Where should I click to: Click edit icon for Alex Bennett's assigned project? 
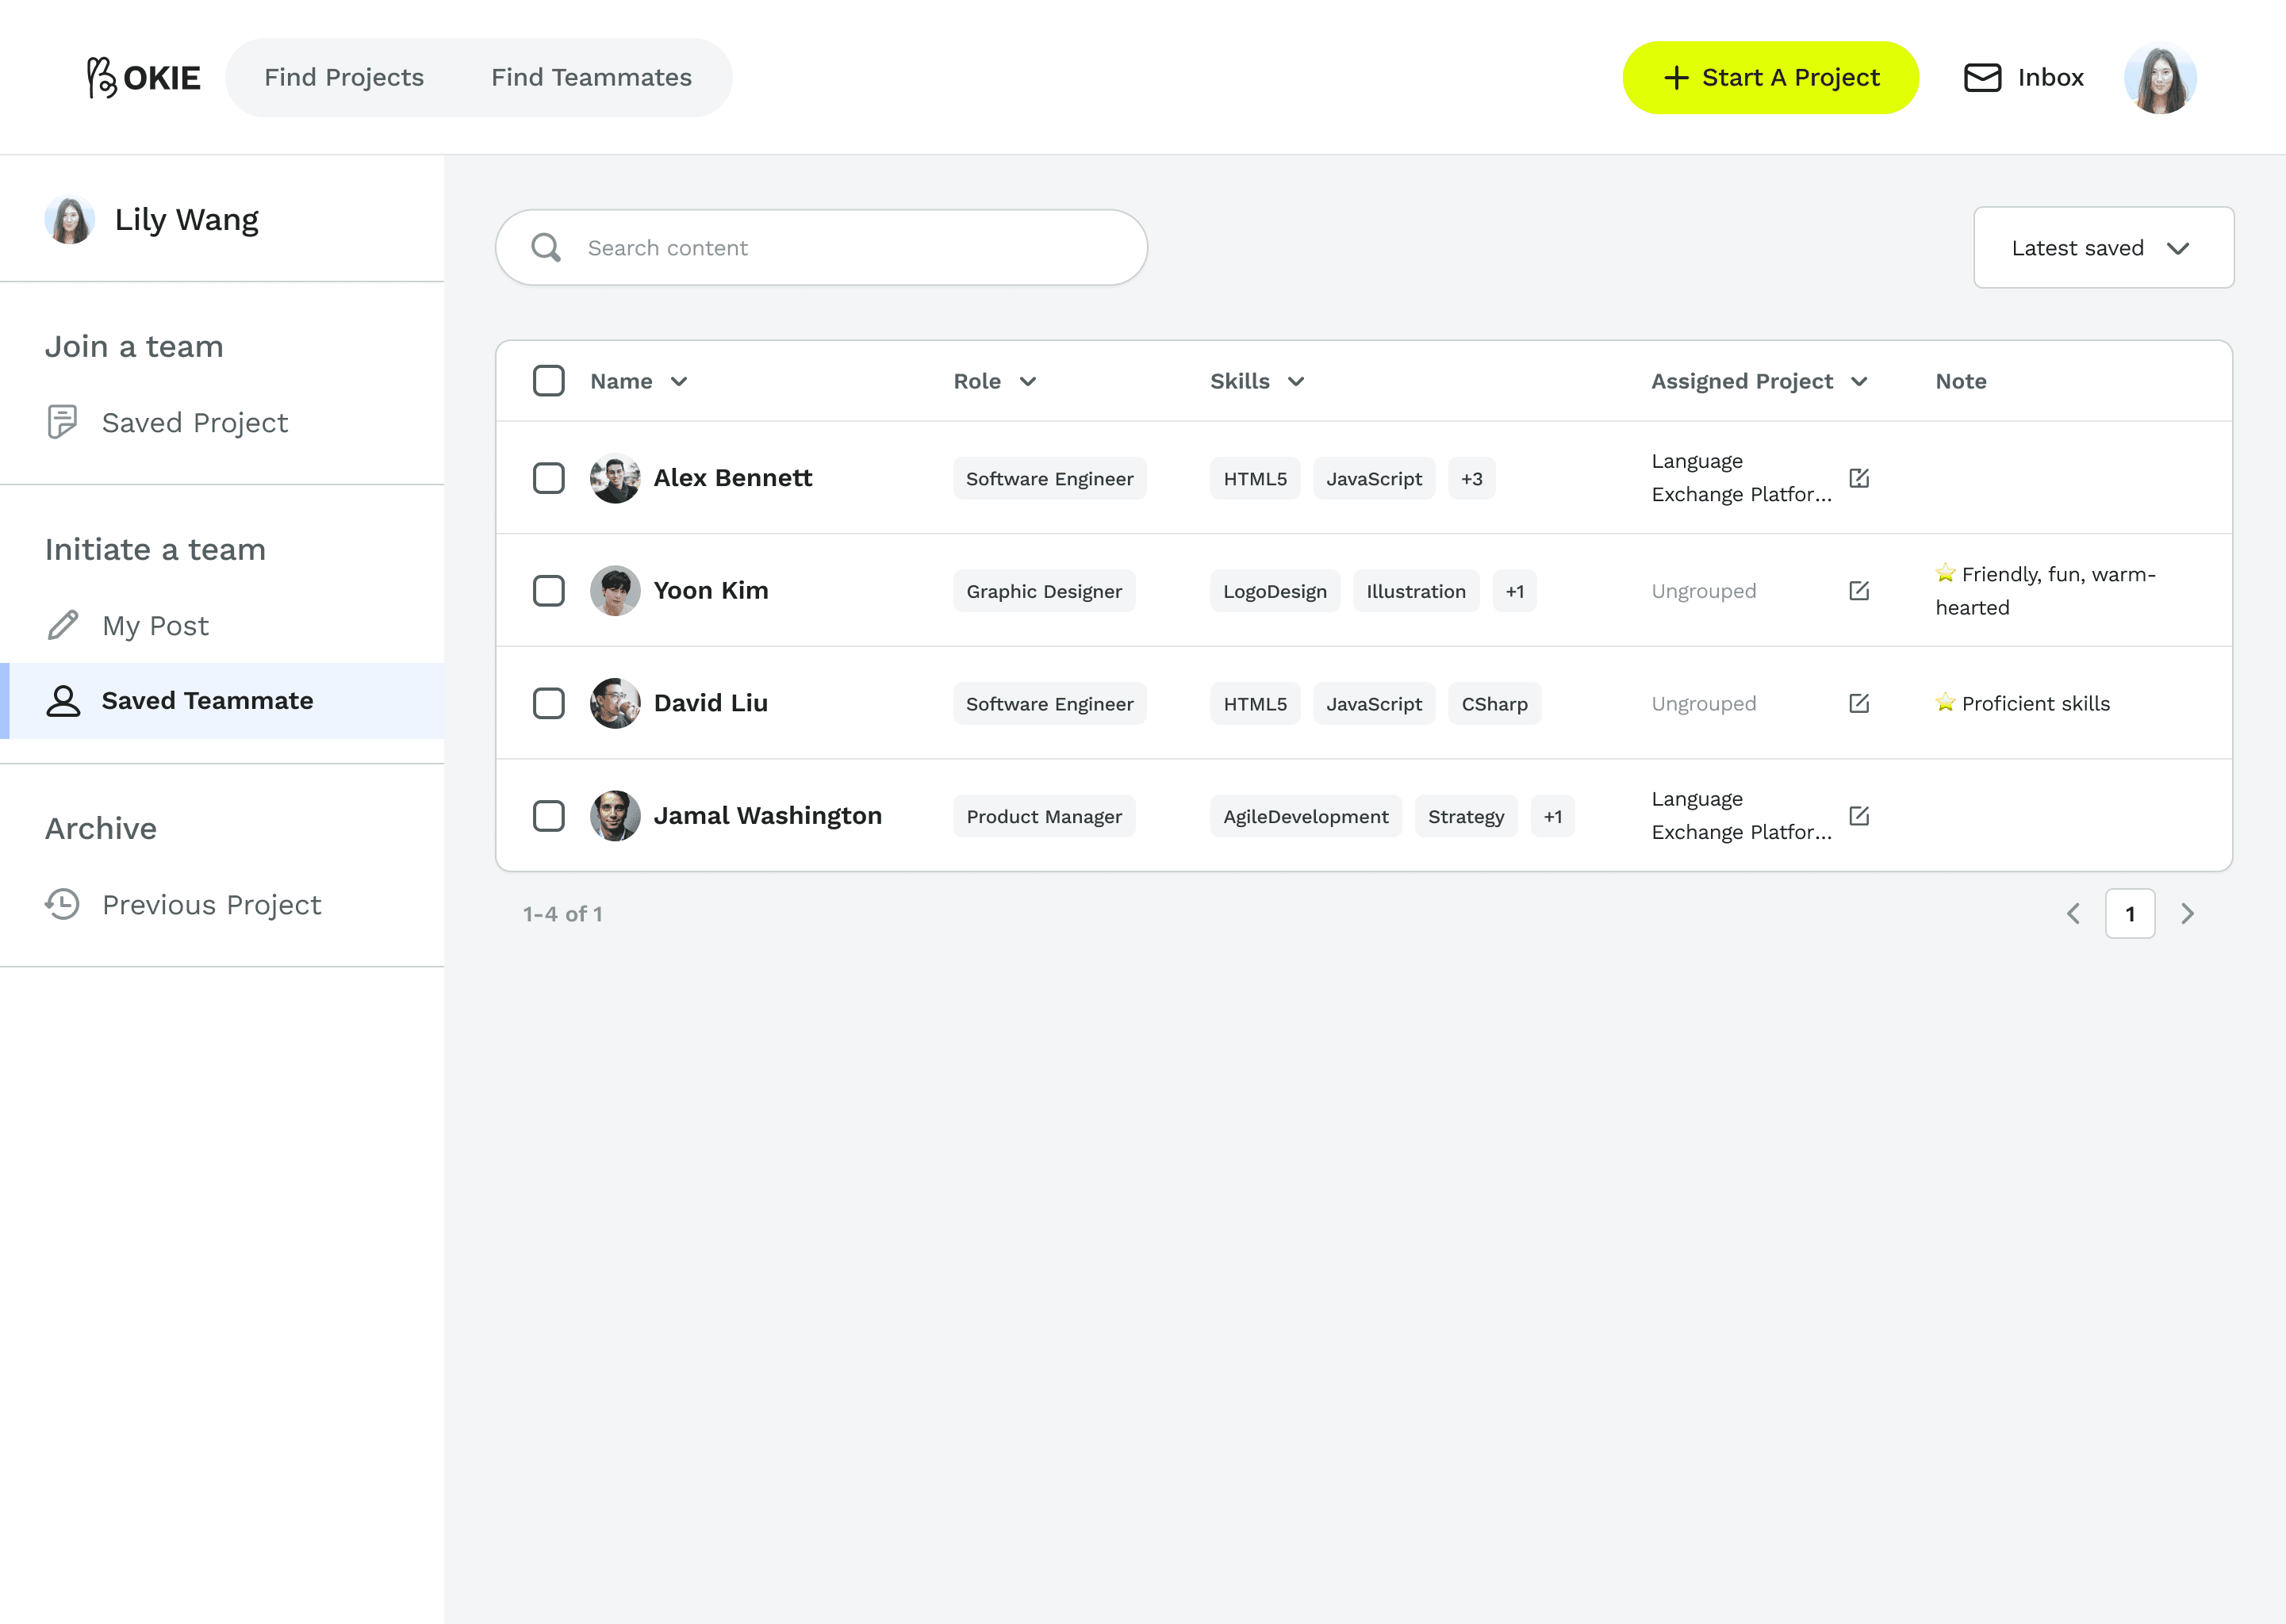(1859, 478)
